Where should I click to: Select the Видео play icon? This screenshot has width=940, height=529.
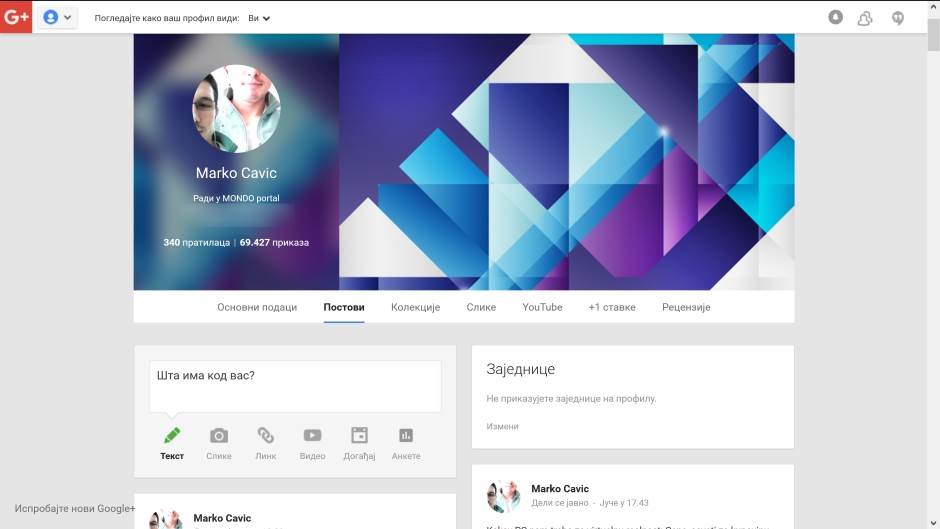[x=312, y=436]
